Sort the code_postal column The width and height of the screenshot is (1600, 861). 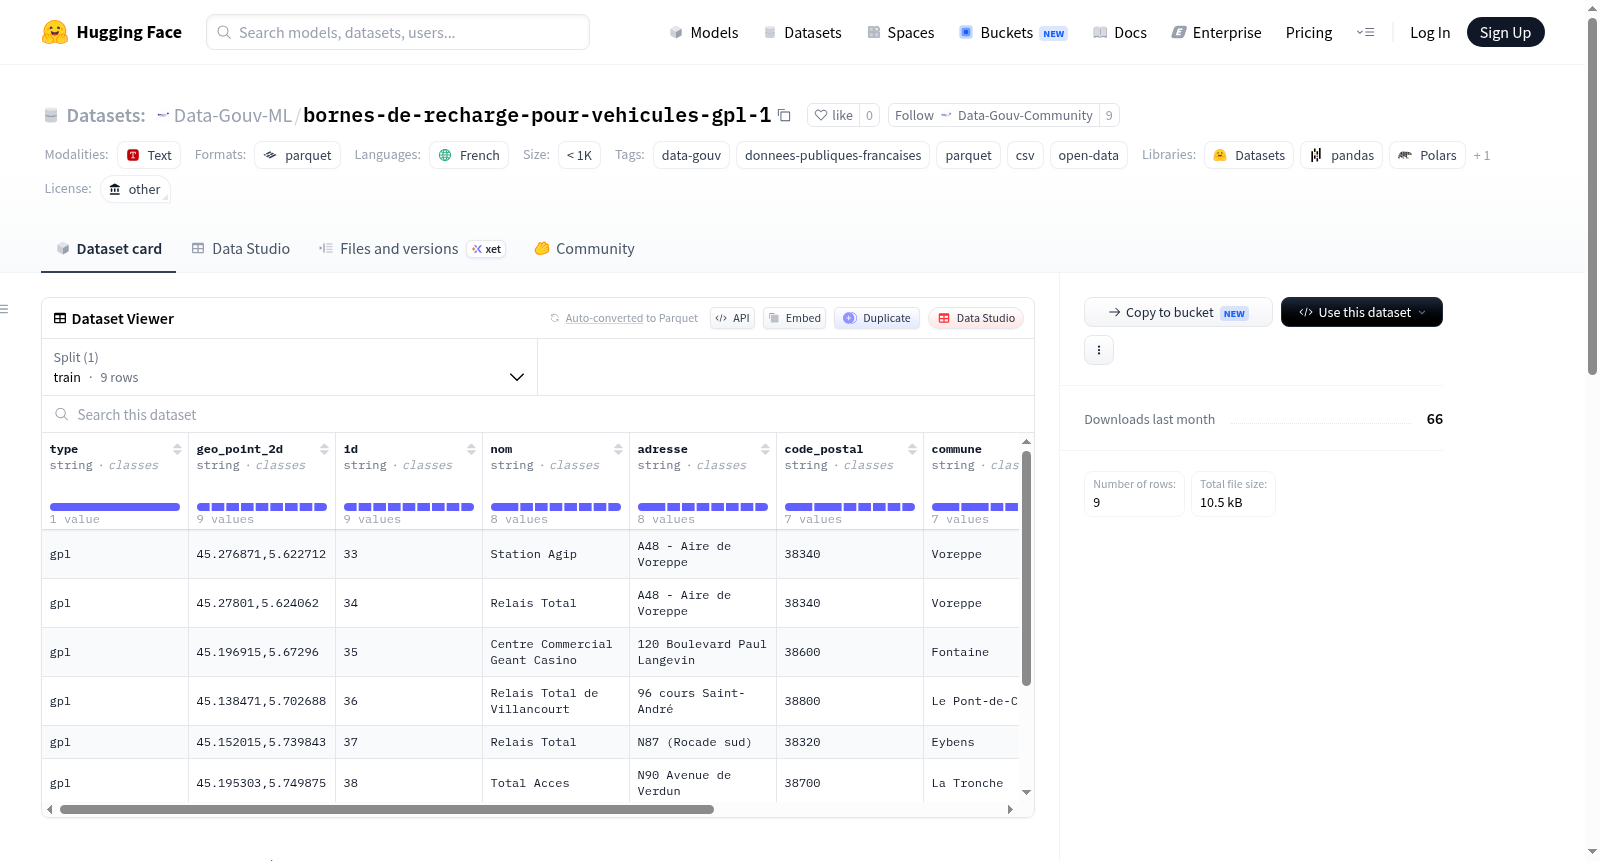[x=912, y=449]
